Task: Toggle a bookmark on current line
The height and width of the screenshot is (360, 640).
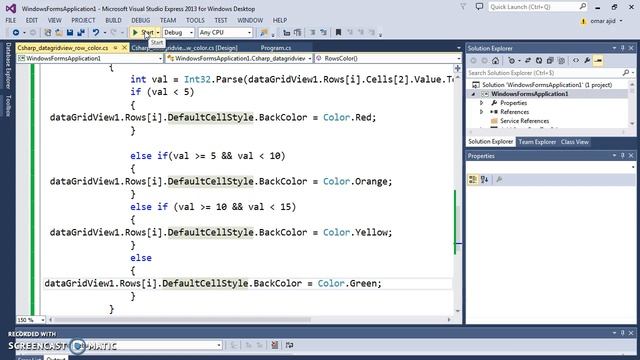Action: click(338, 32)
